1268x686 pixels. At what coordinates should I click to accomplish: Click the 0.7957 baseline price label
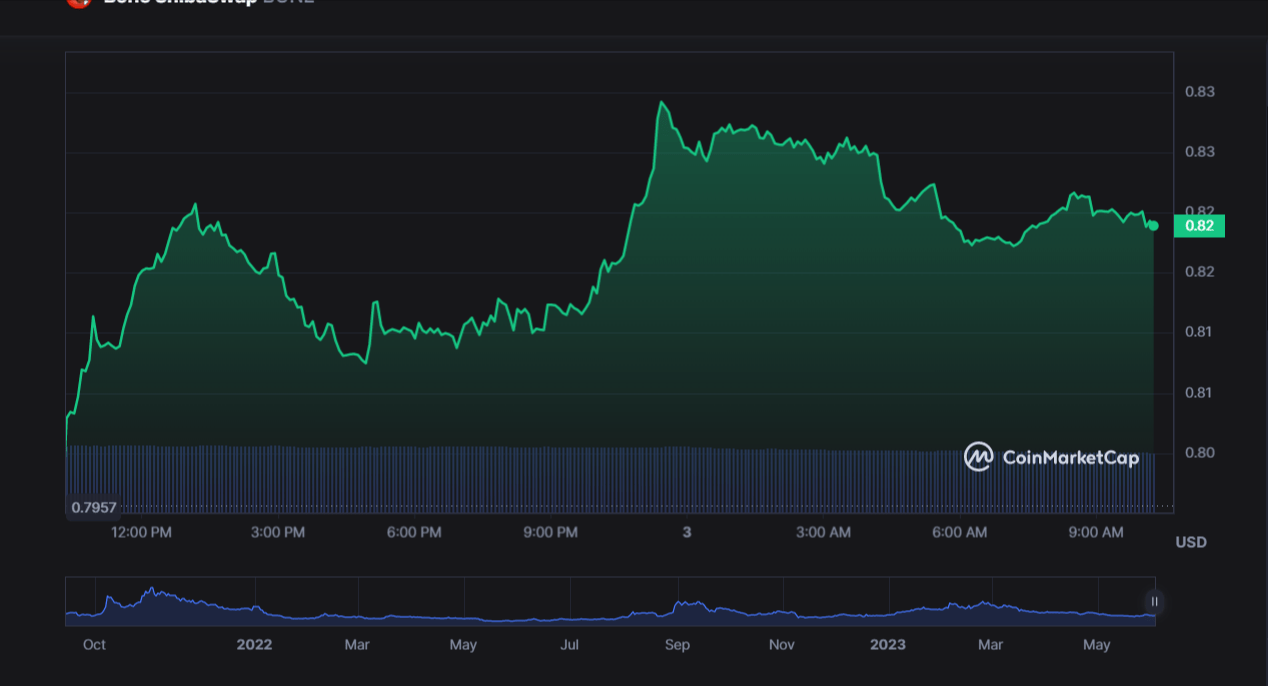tap(94, 508)
